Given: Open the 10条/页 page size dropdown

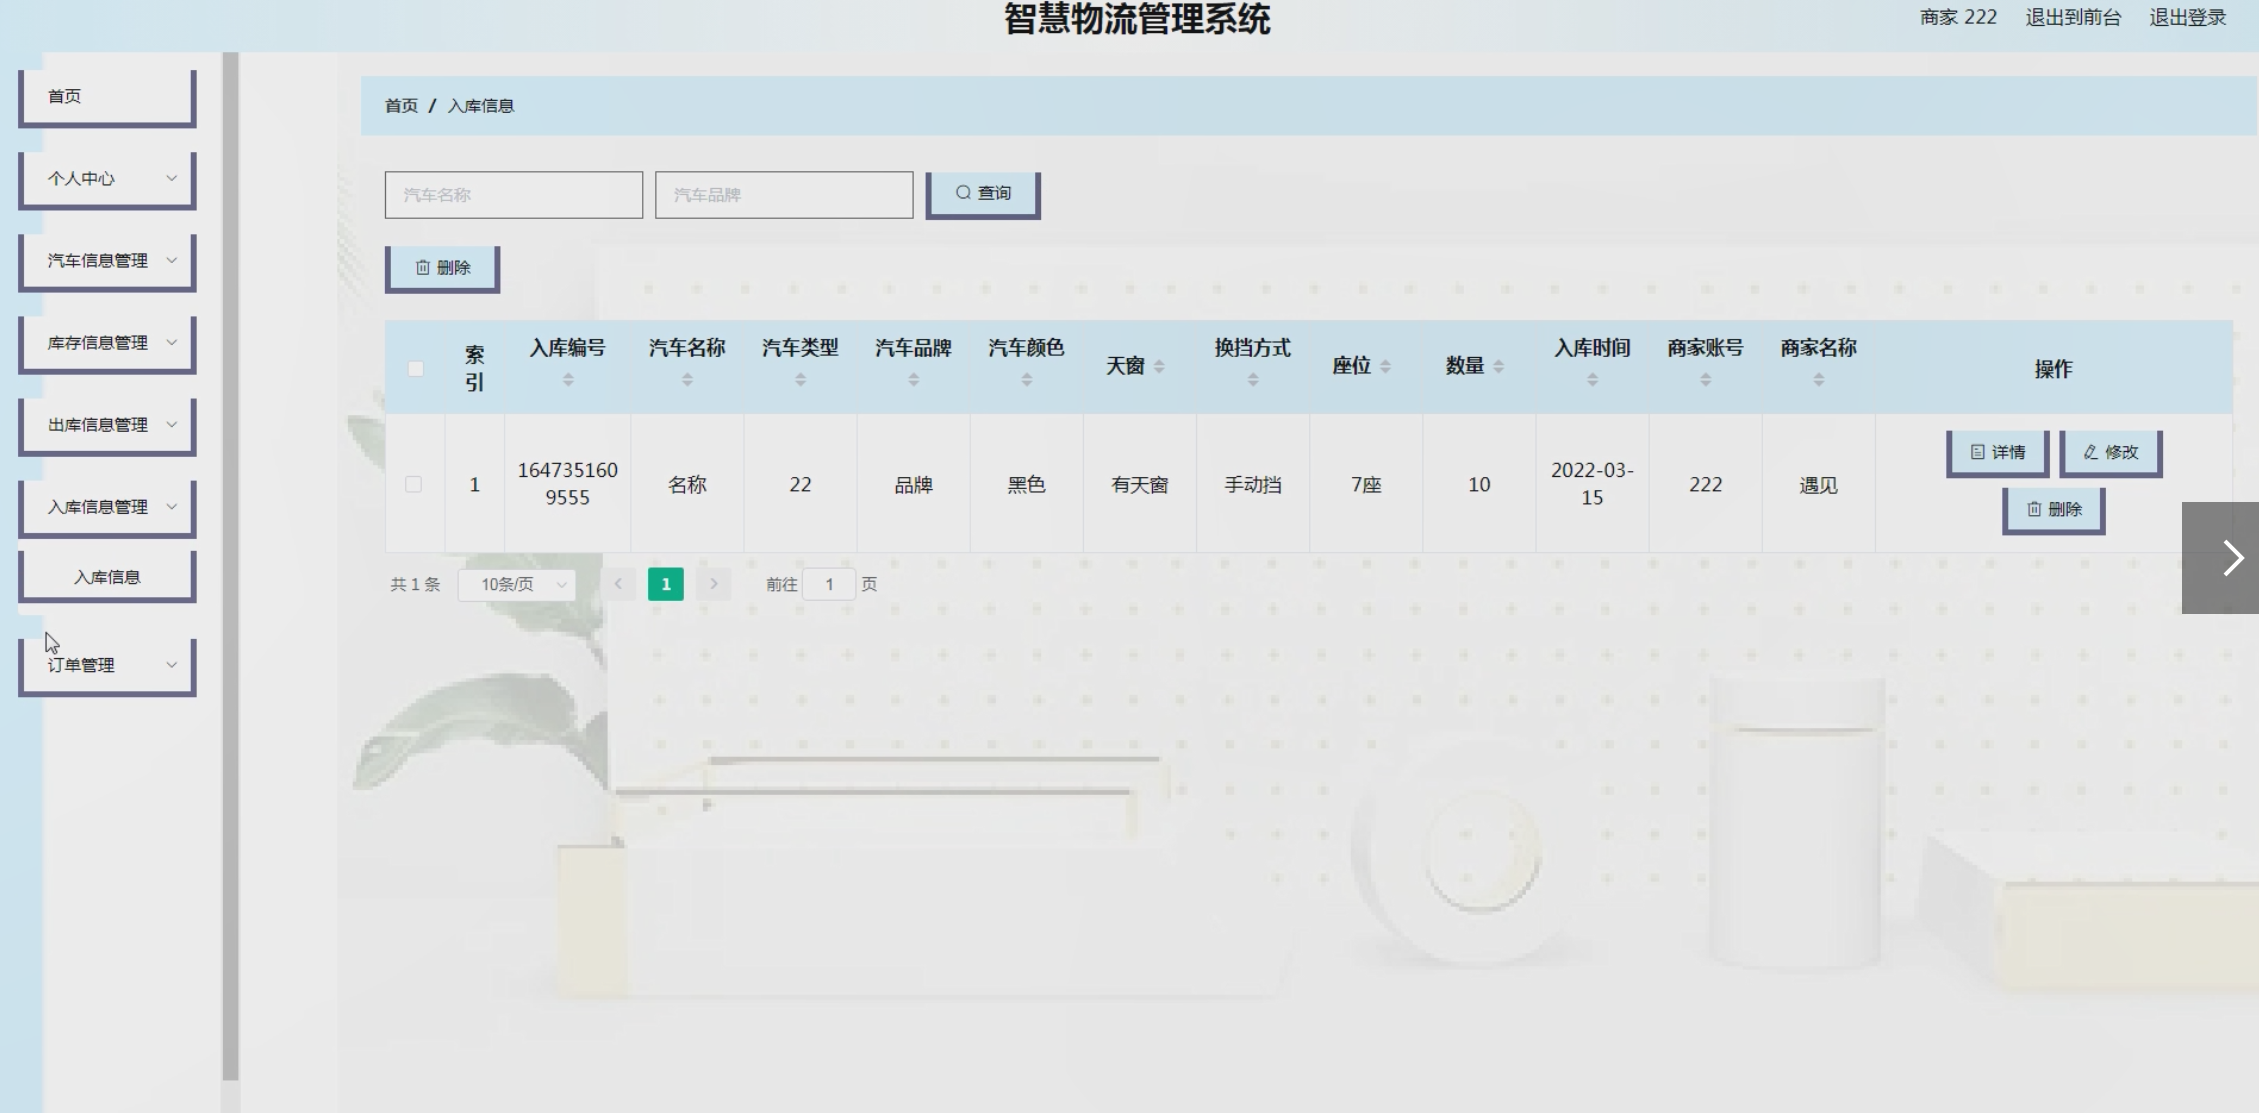Looking at the screenshot, I should 517,584.
